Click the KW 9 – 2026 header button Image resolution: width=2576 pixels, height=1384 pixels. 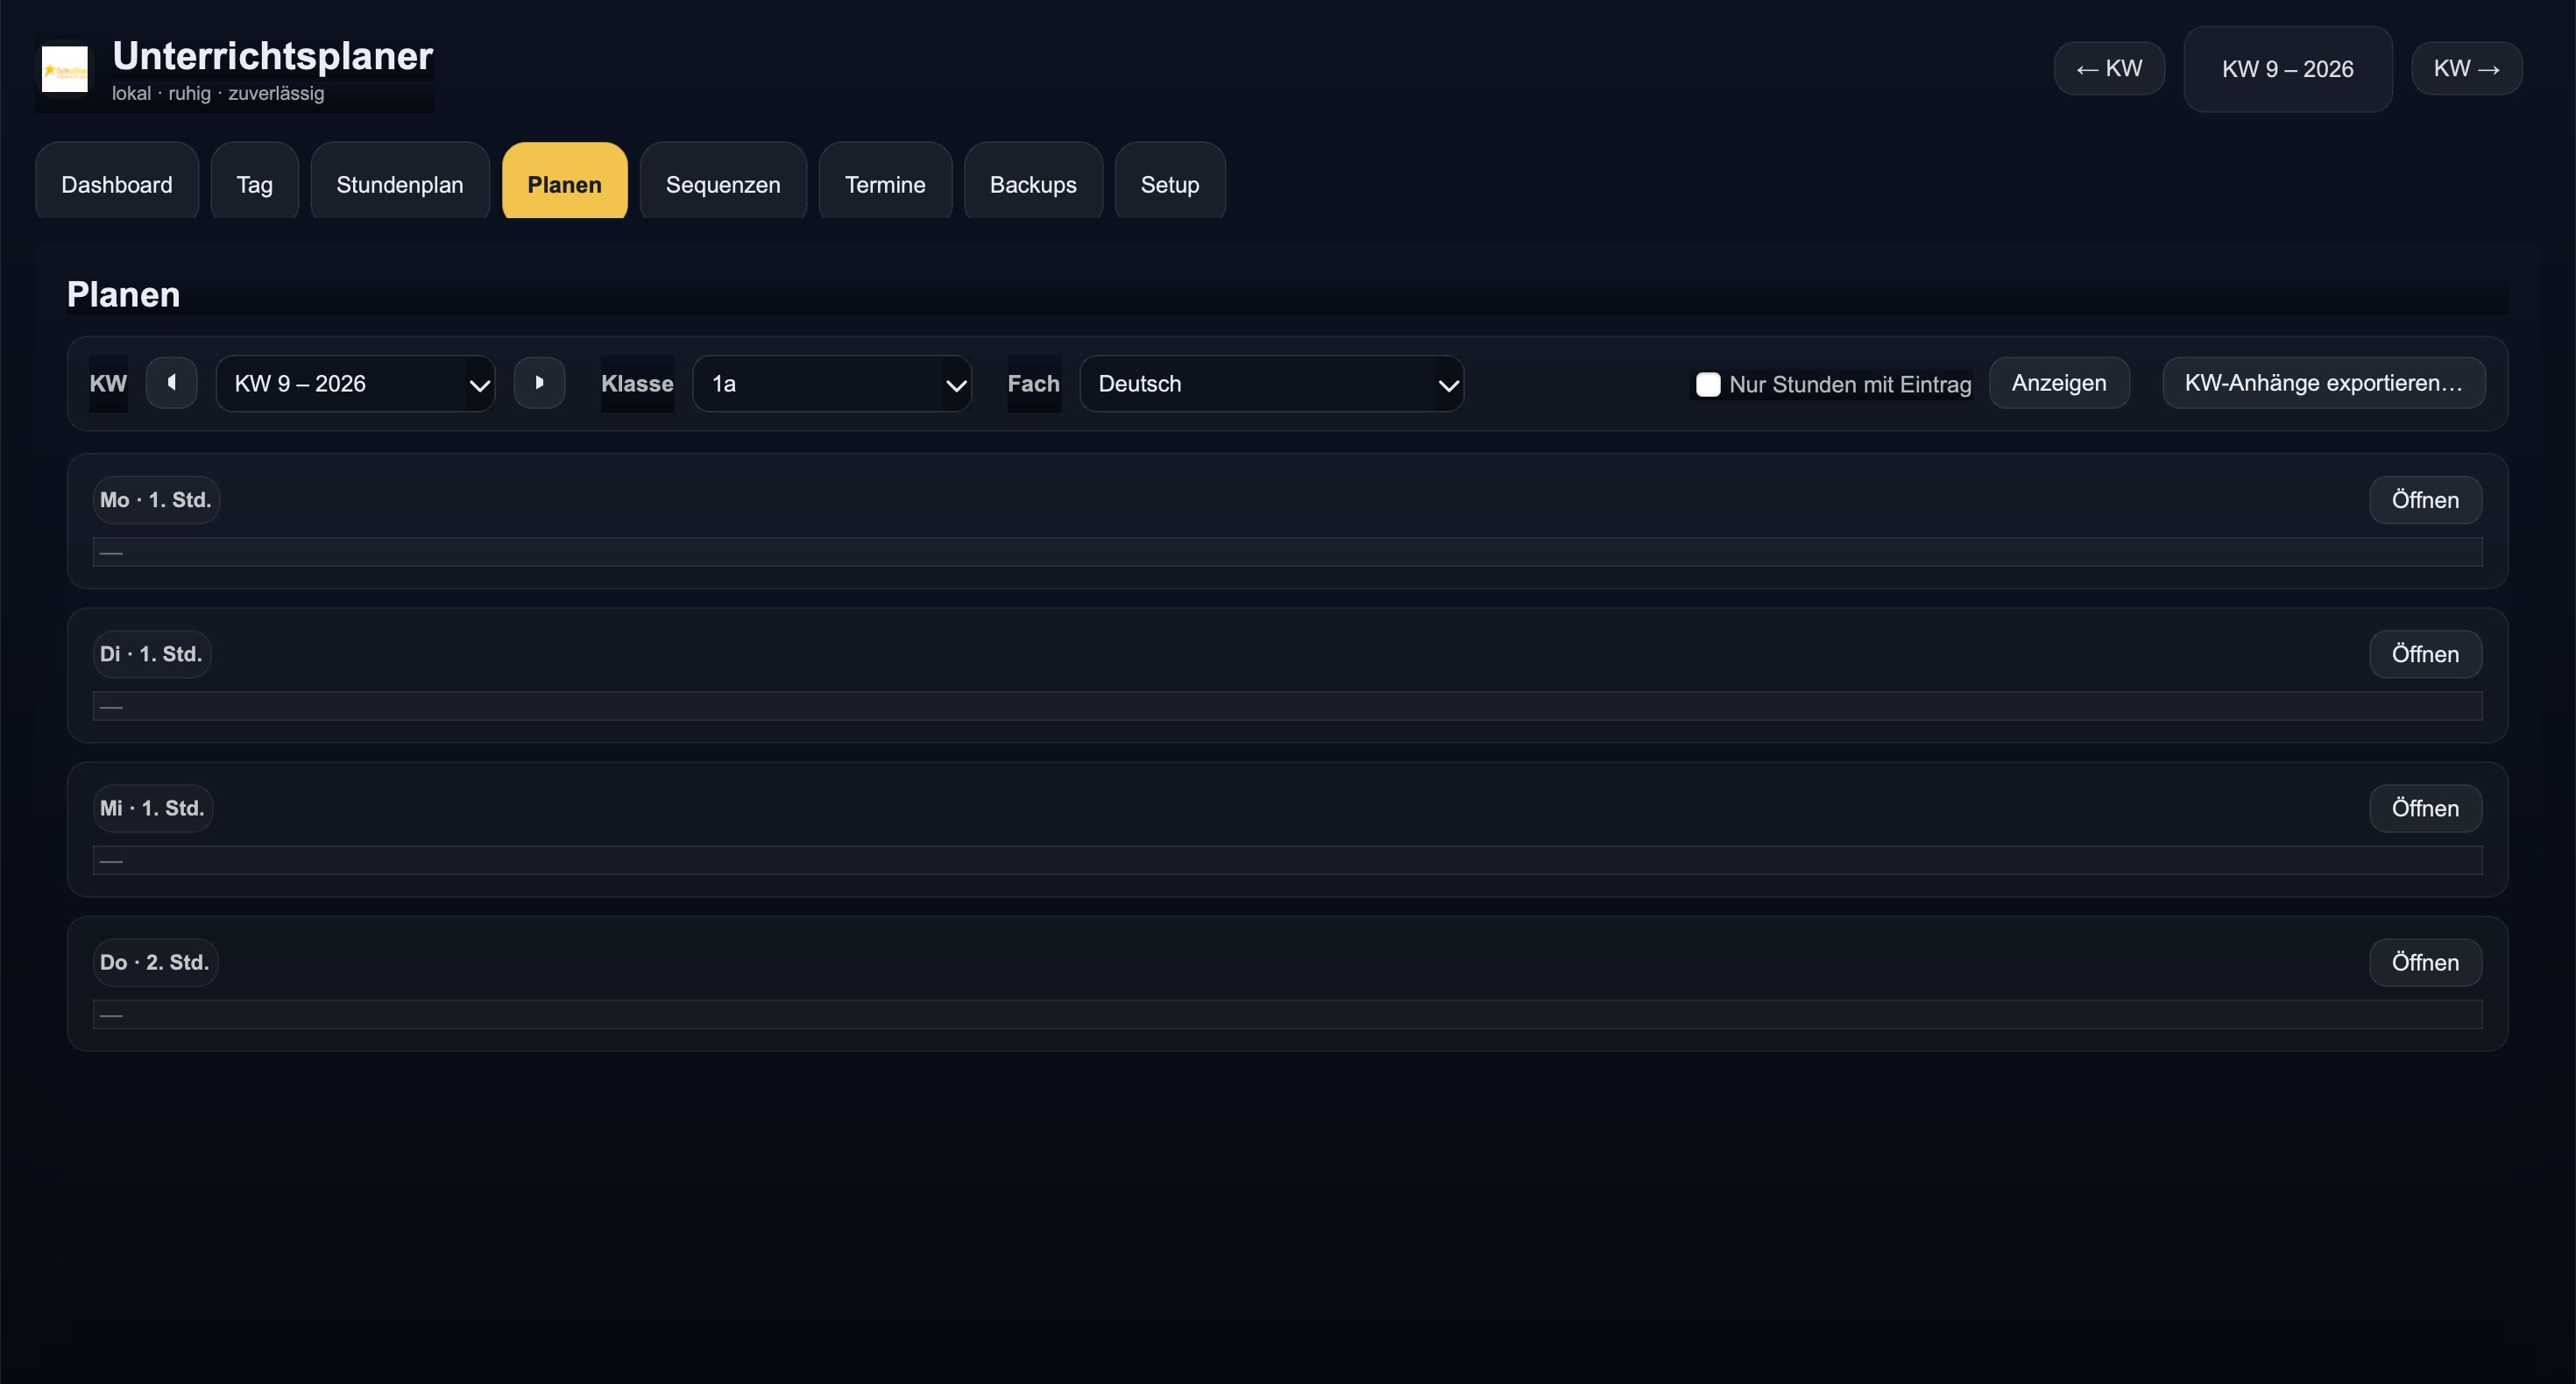click(x=2287, y=69)
